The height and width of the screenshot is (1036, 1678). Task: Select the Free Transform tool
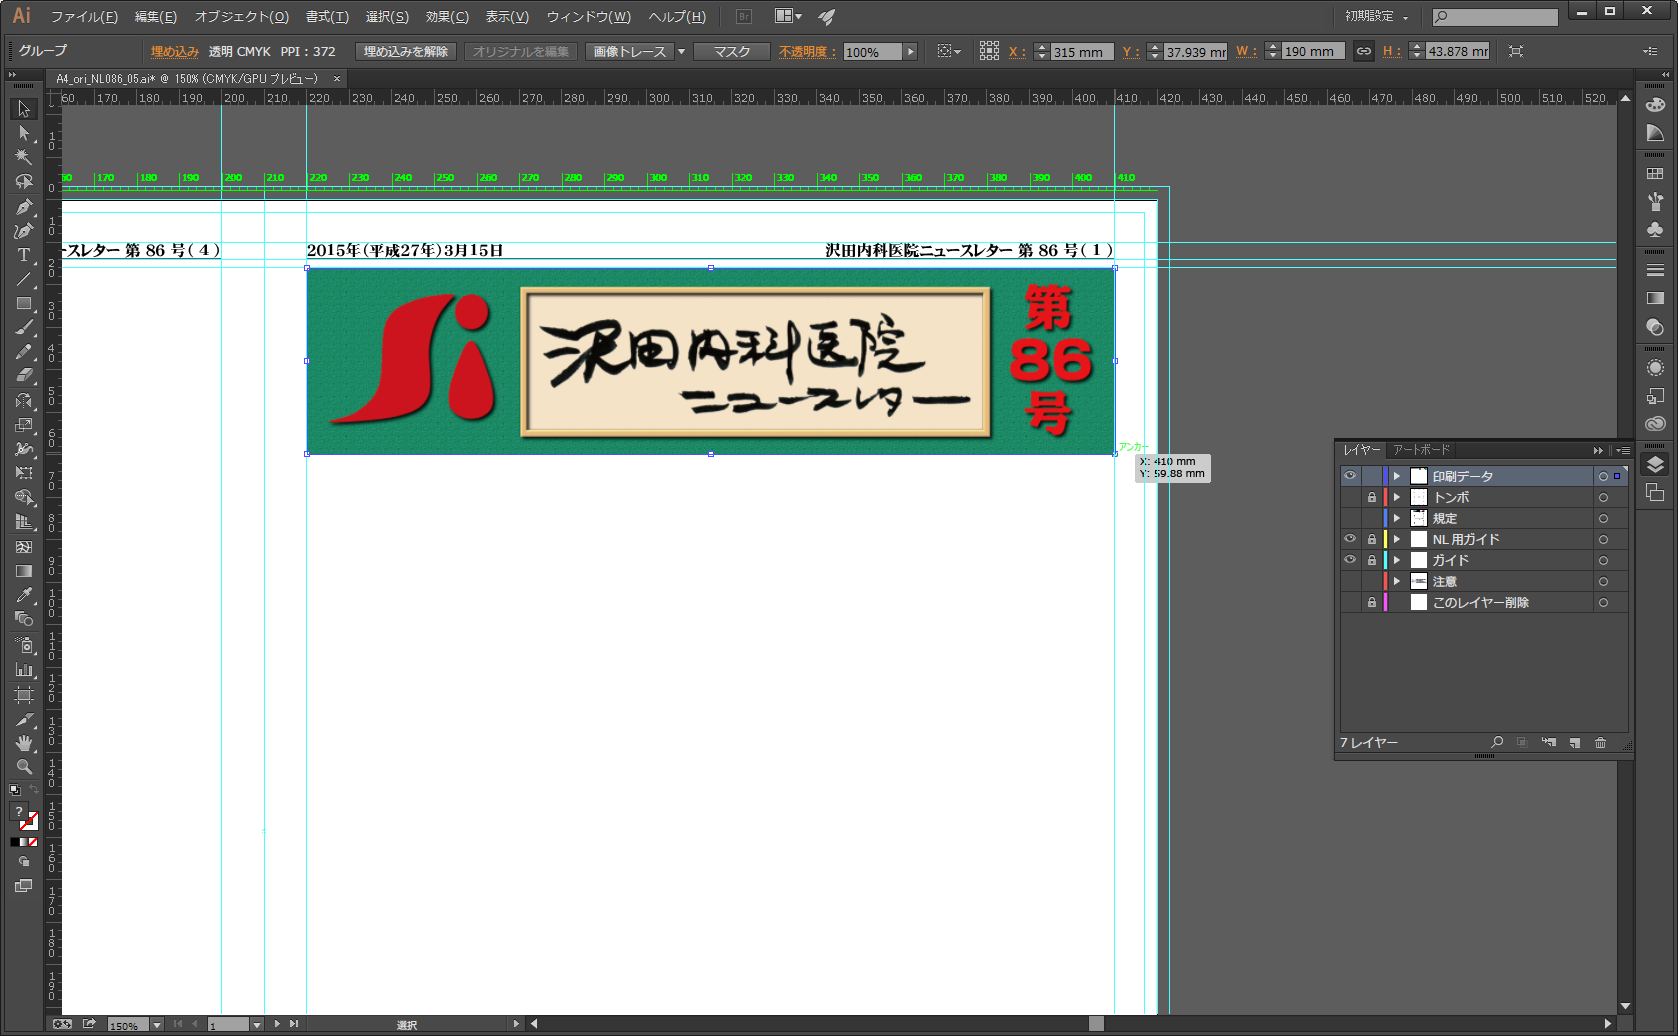24,474
